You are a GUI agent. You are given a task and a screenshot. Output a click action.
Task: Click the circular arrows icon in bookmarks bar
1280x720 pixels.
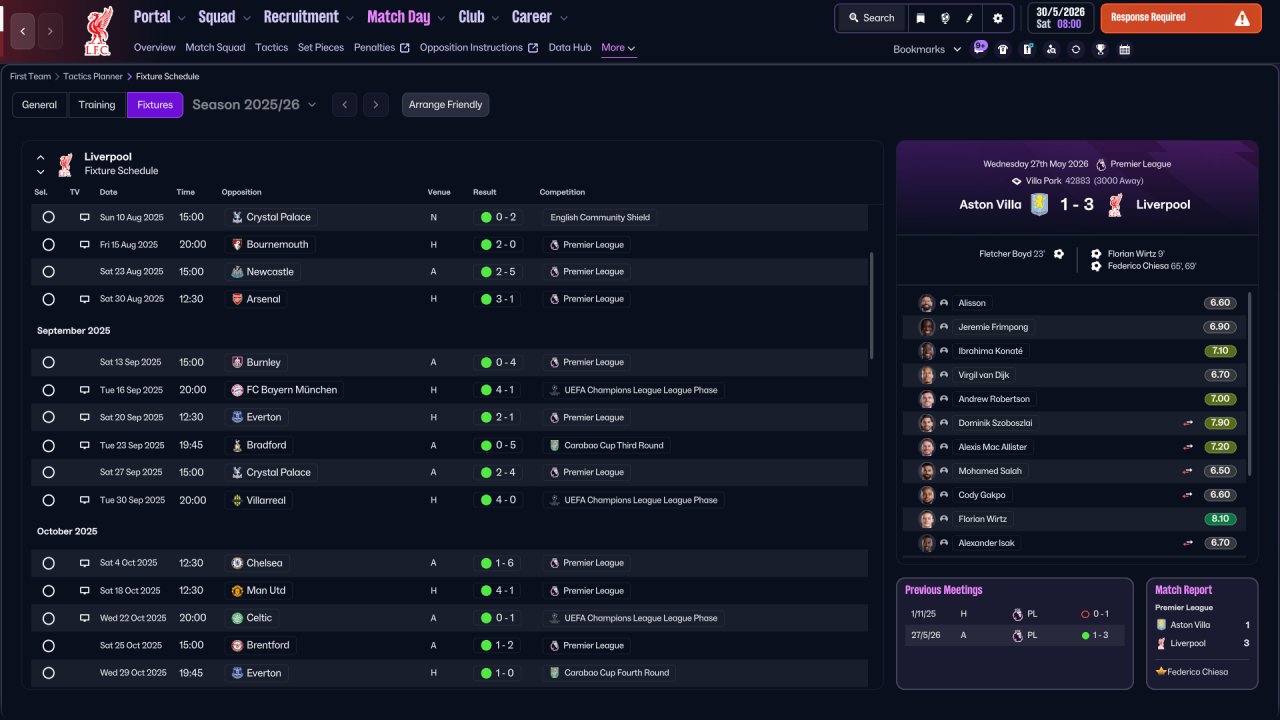(x=1075, y=49)
